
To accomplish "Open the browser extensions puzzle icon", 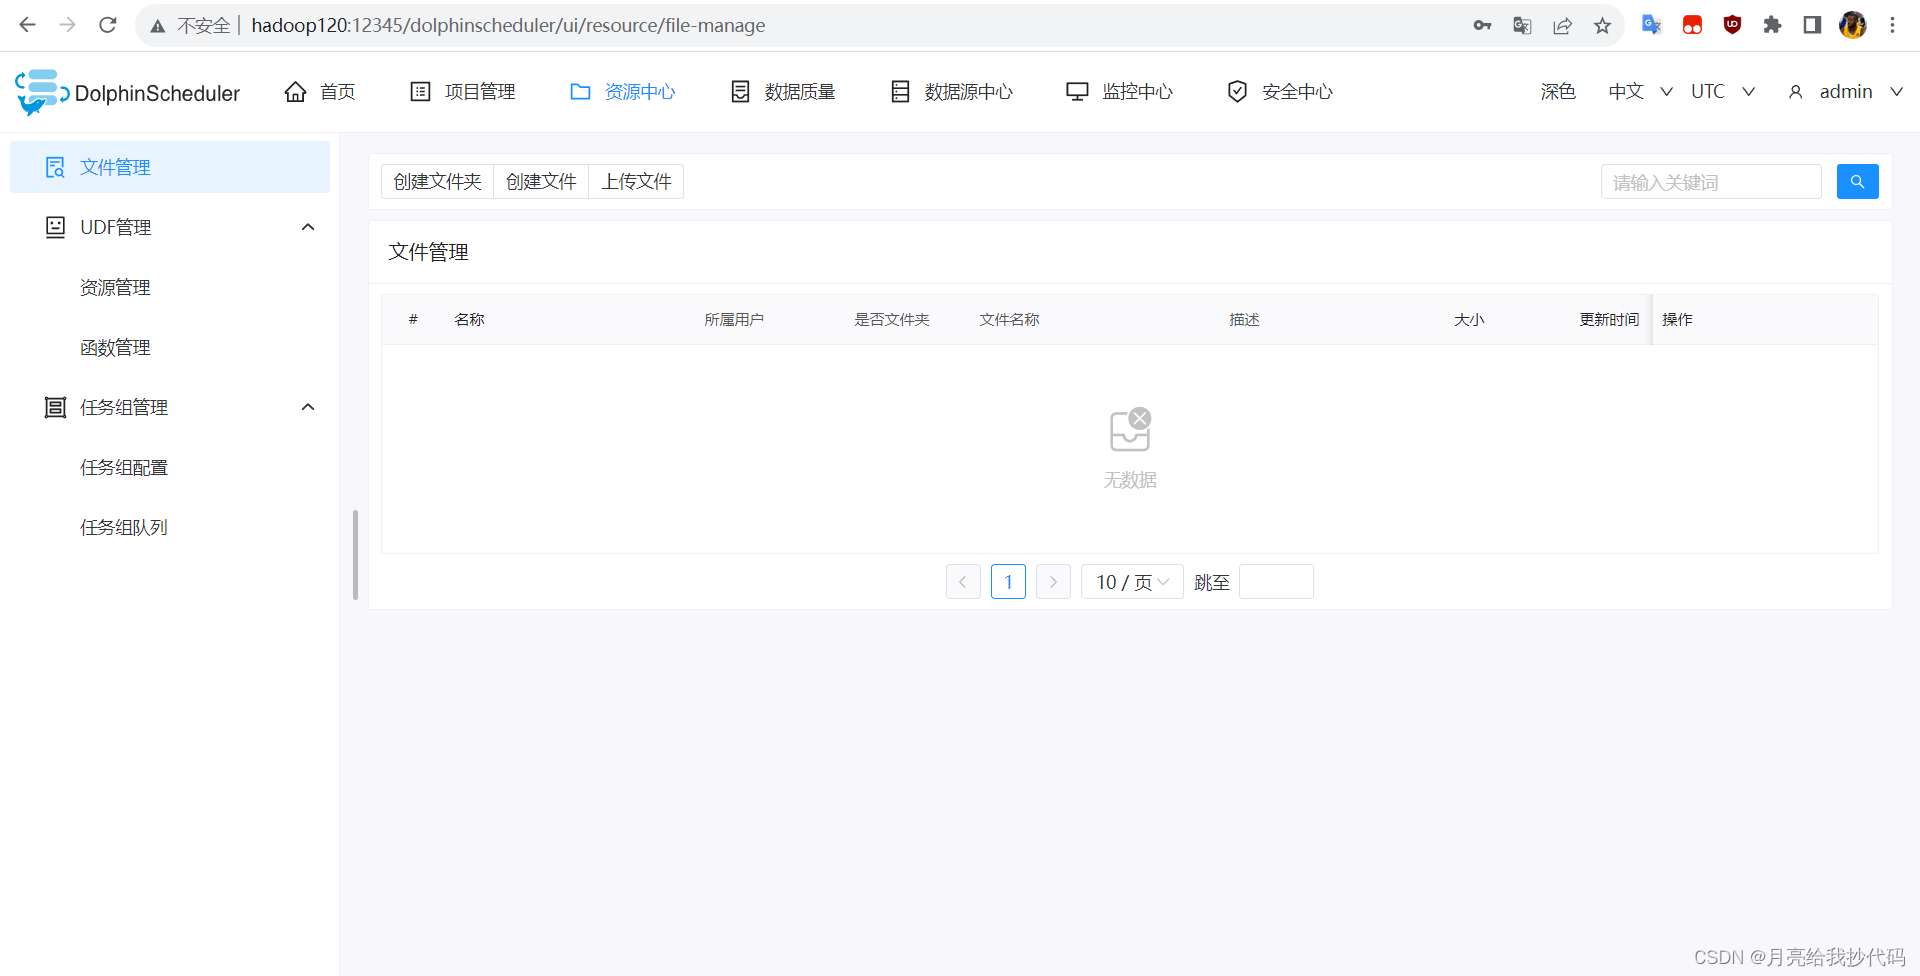I will click(x=1772, y=25).
